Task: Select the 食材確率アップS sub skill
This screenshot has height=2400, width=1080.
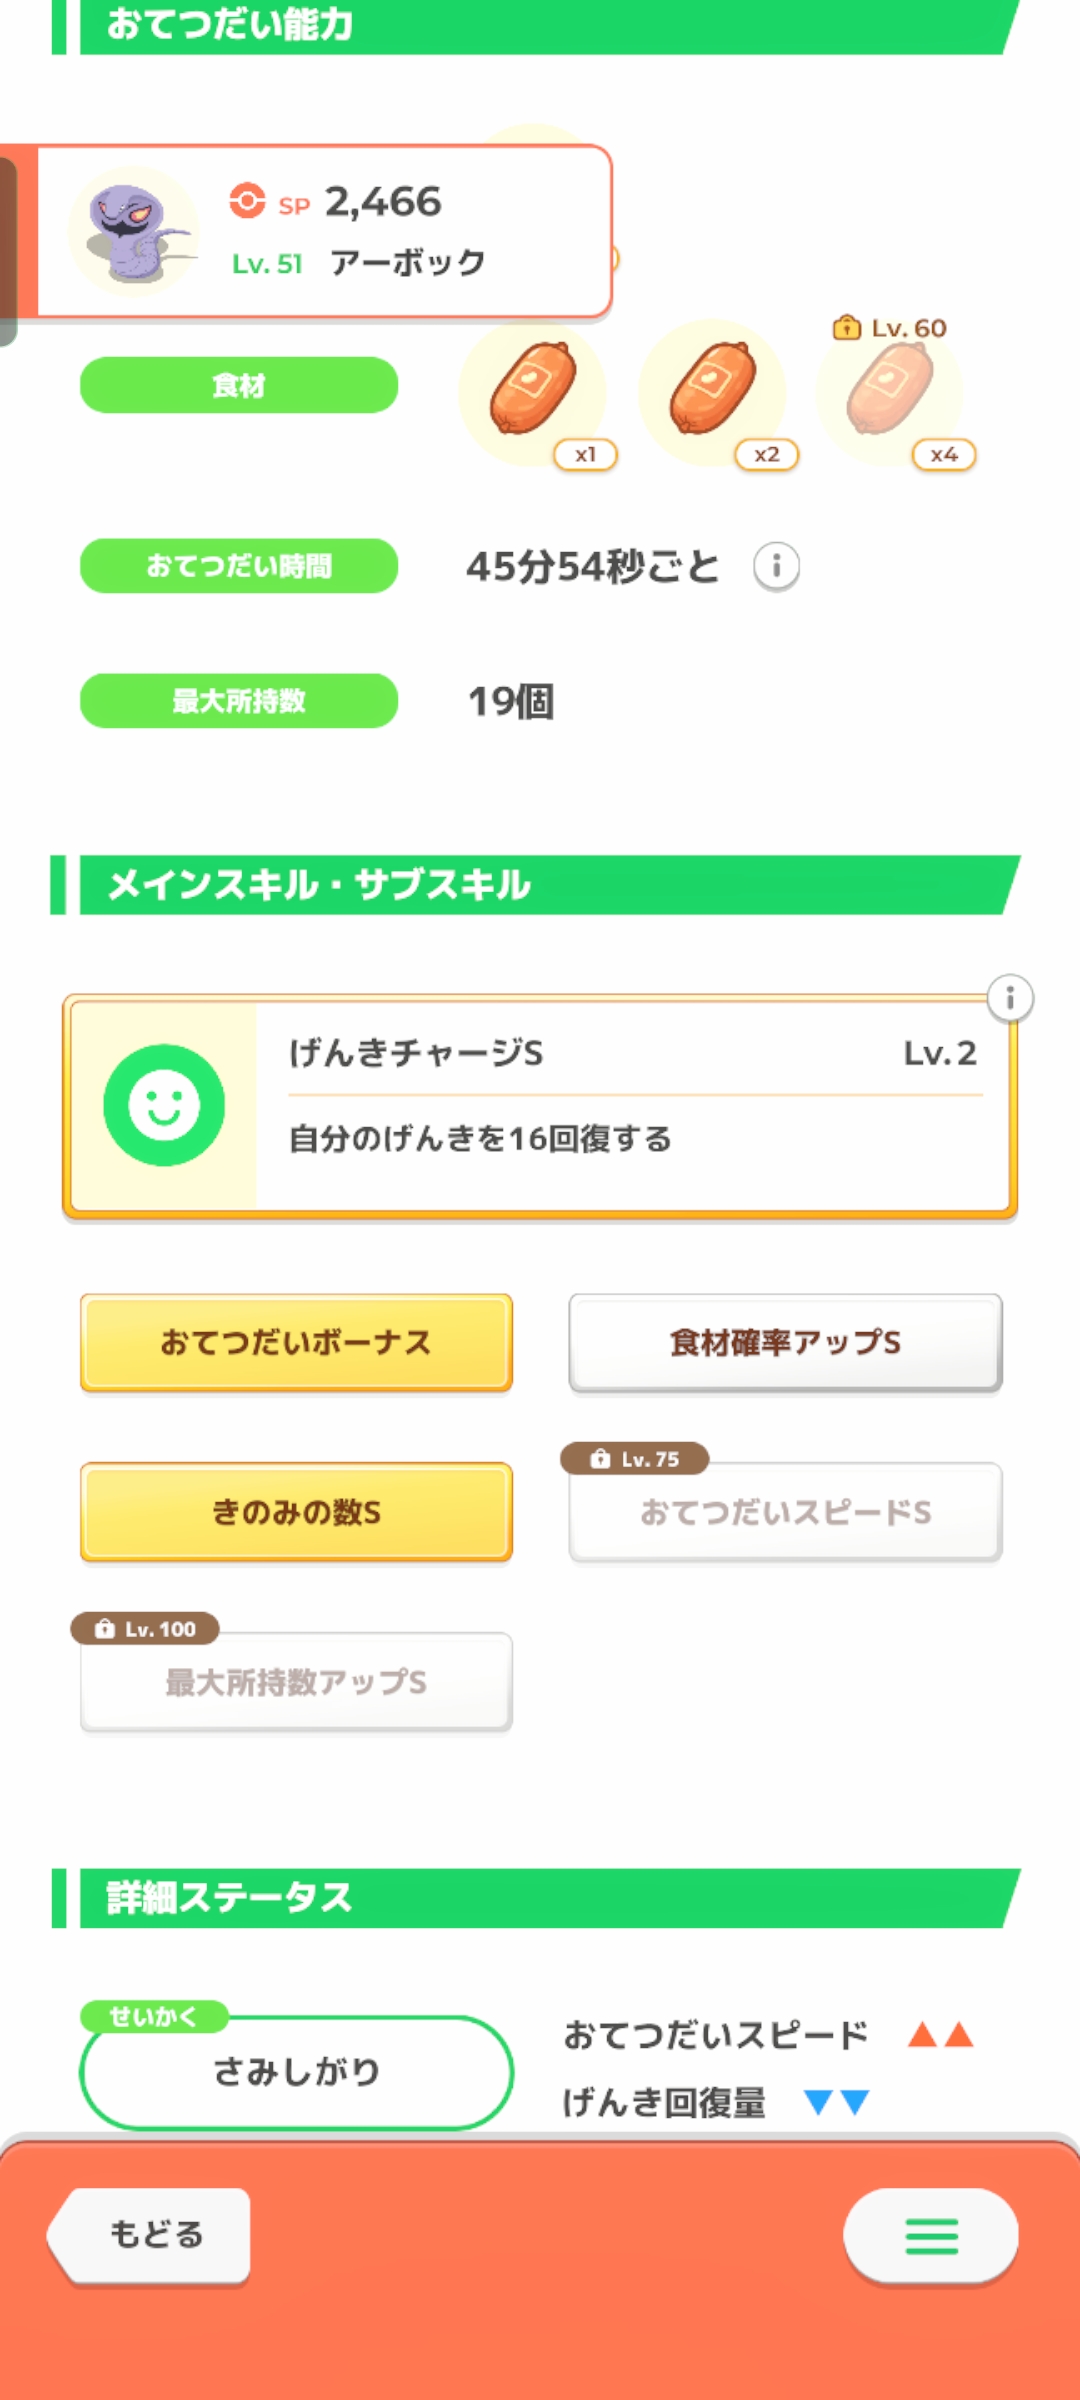Action: pyautogui.click(x=785, y=1342)
